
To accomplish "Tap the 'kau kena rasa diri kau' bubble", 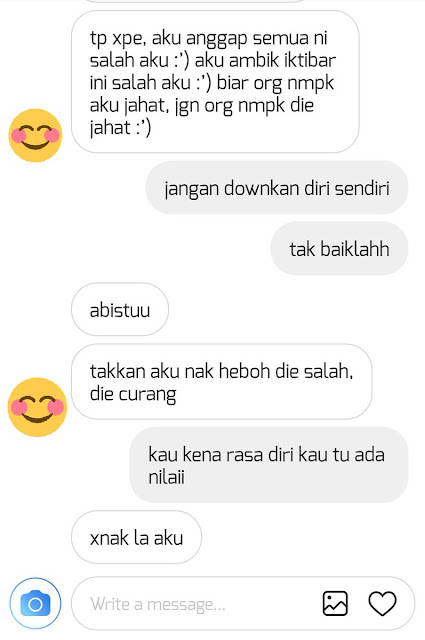I will pos(269,465).
